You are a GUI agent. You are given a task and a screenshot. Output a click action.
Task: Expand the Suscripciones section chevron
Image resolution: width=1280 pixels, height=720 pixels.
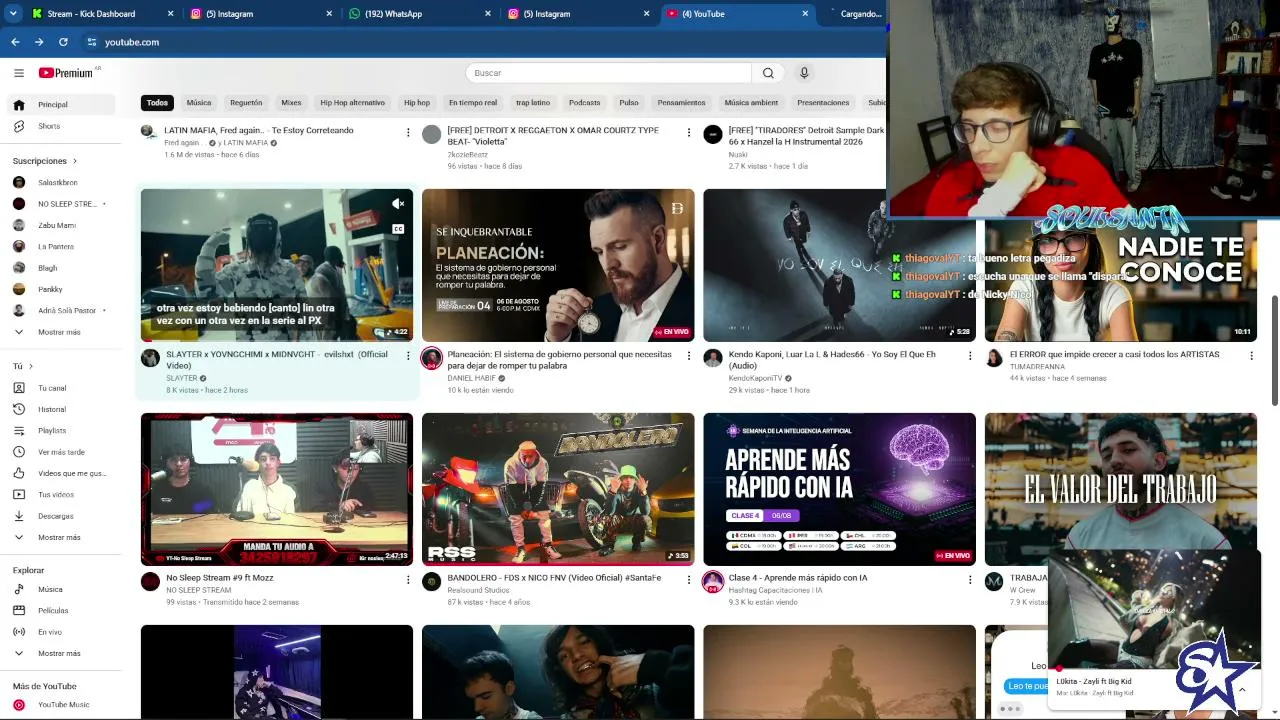[74, 161]
